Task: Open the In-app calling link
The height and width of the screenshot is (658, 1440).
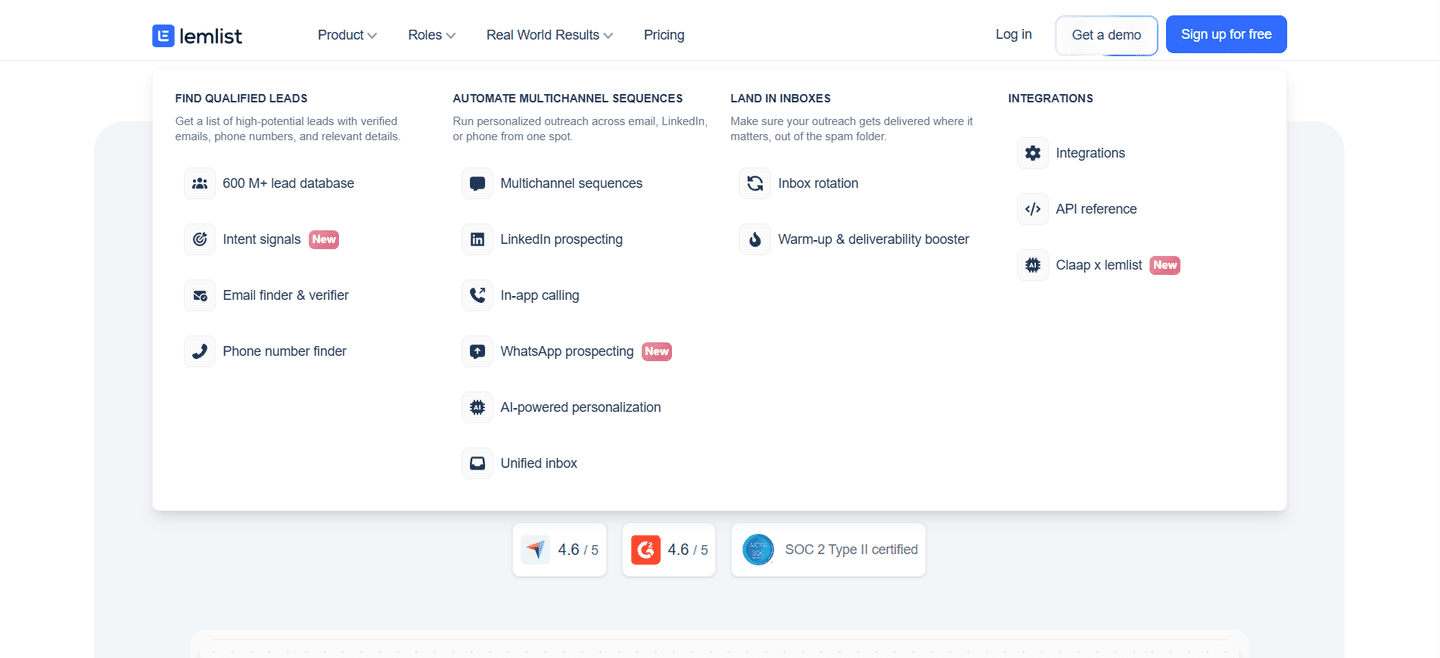Action: [x=540, y=295]
